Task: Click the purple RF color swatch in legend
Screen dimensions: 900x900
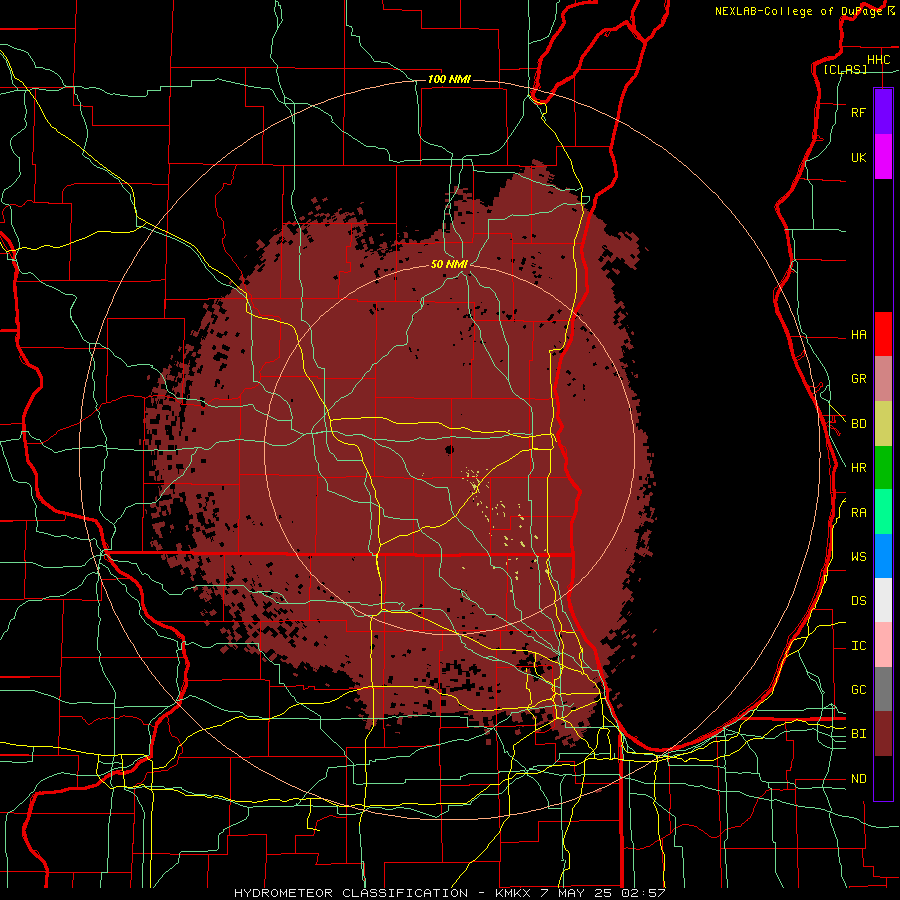Action: click(883, 112)
